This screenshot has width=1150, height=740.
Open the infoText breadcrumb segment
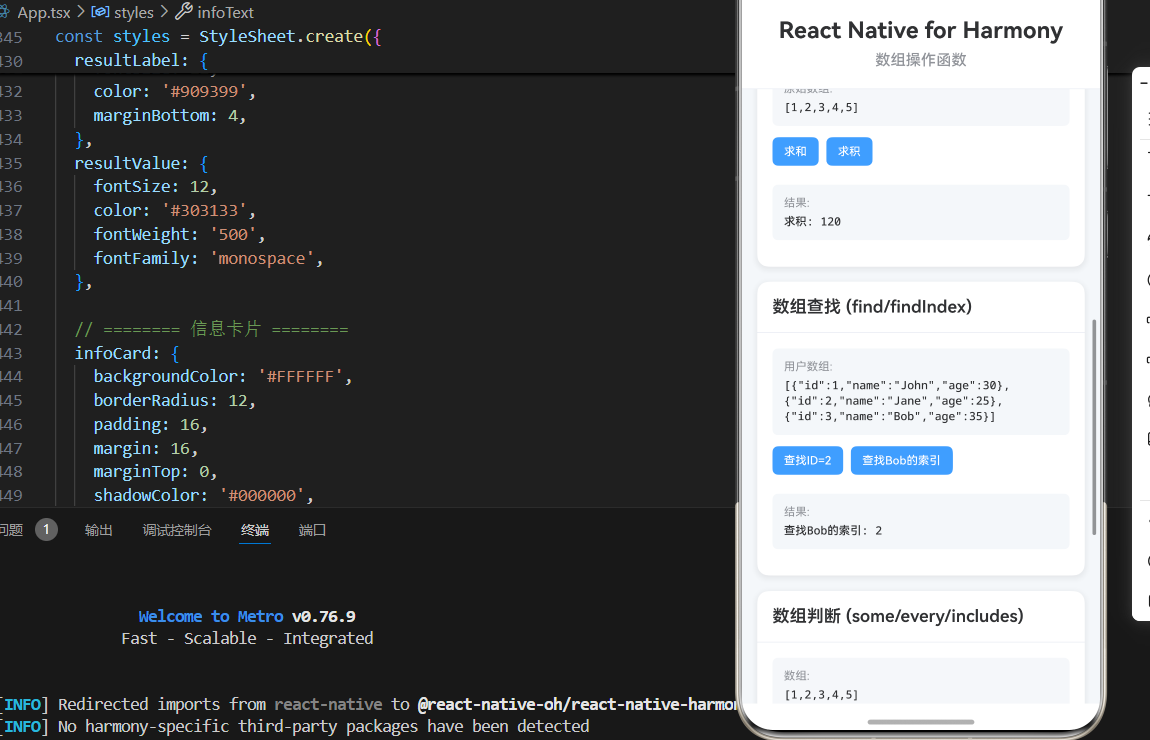click(215, 12)
